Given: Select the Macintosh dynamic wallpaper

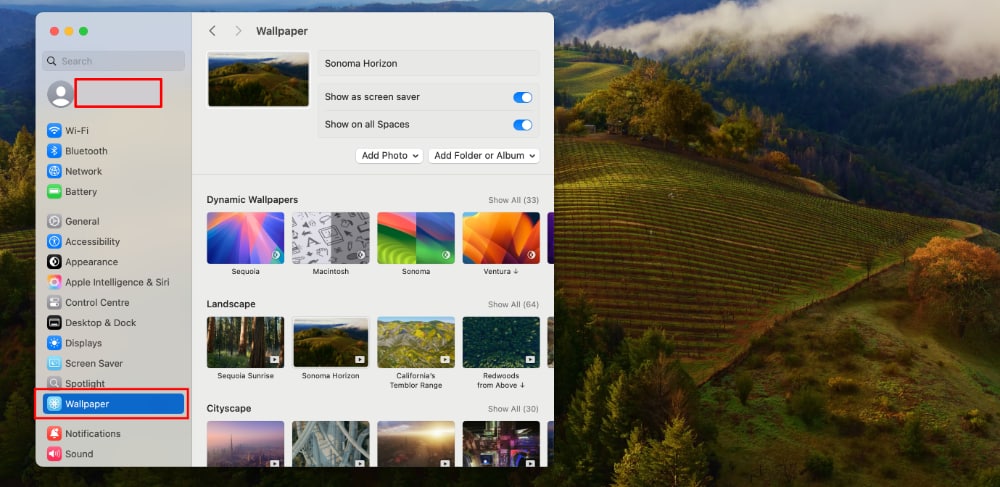Looking at the screenshot, I should click(x=330, y=238).
